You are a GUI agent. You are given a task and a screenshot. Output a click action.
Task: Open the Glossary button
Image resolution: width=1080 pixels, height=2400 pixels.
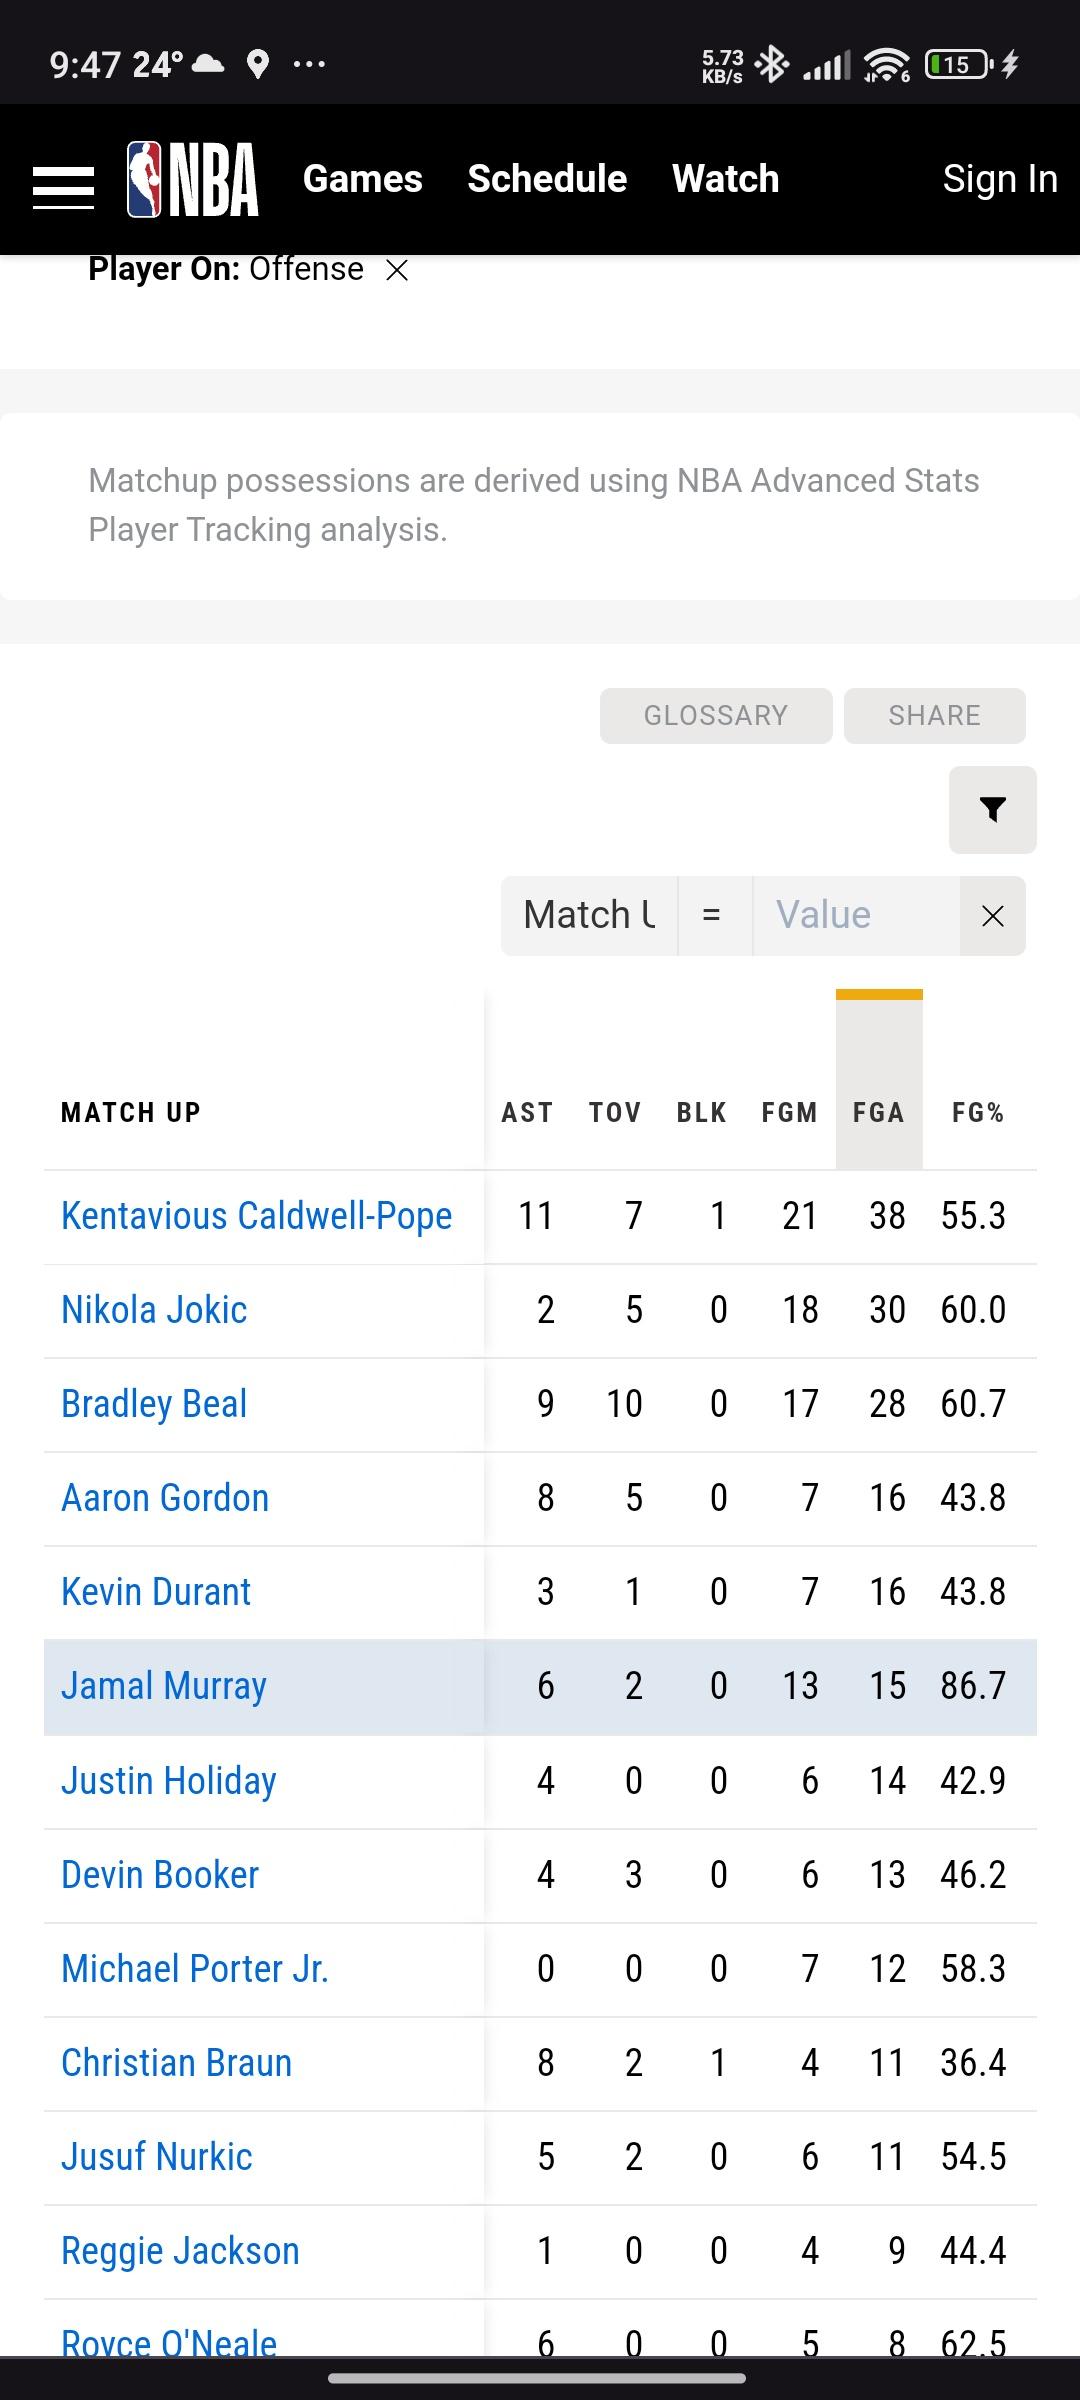715,716
